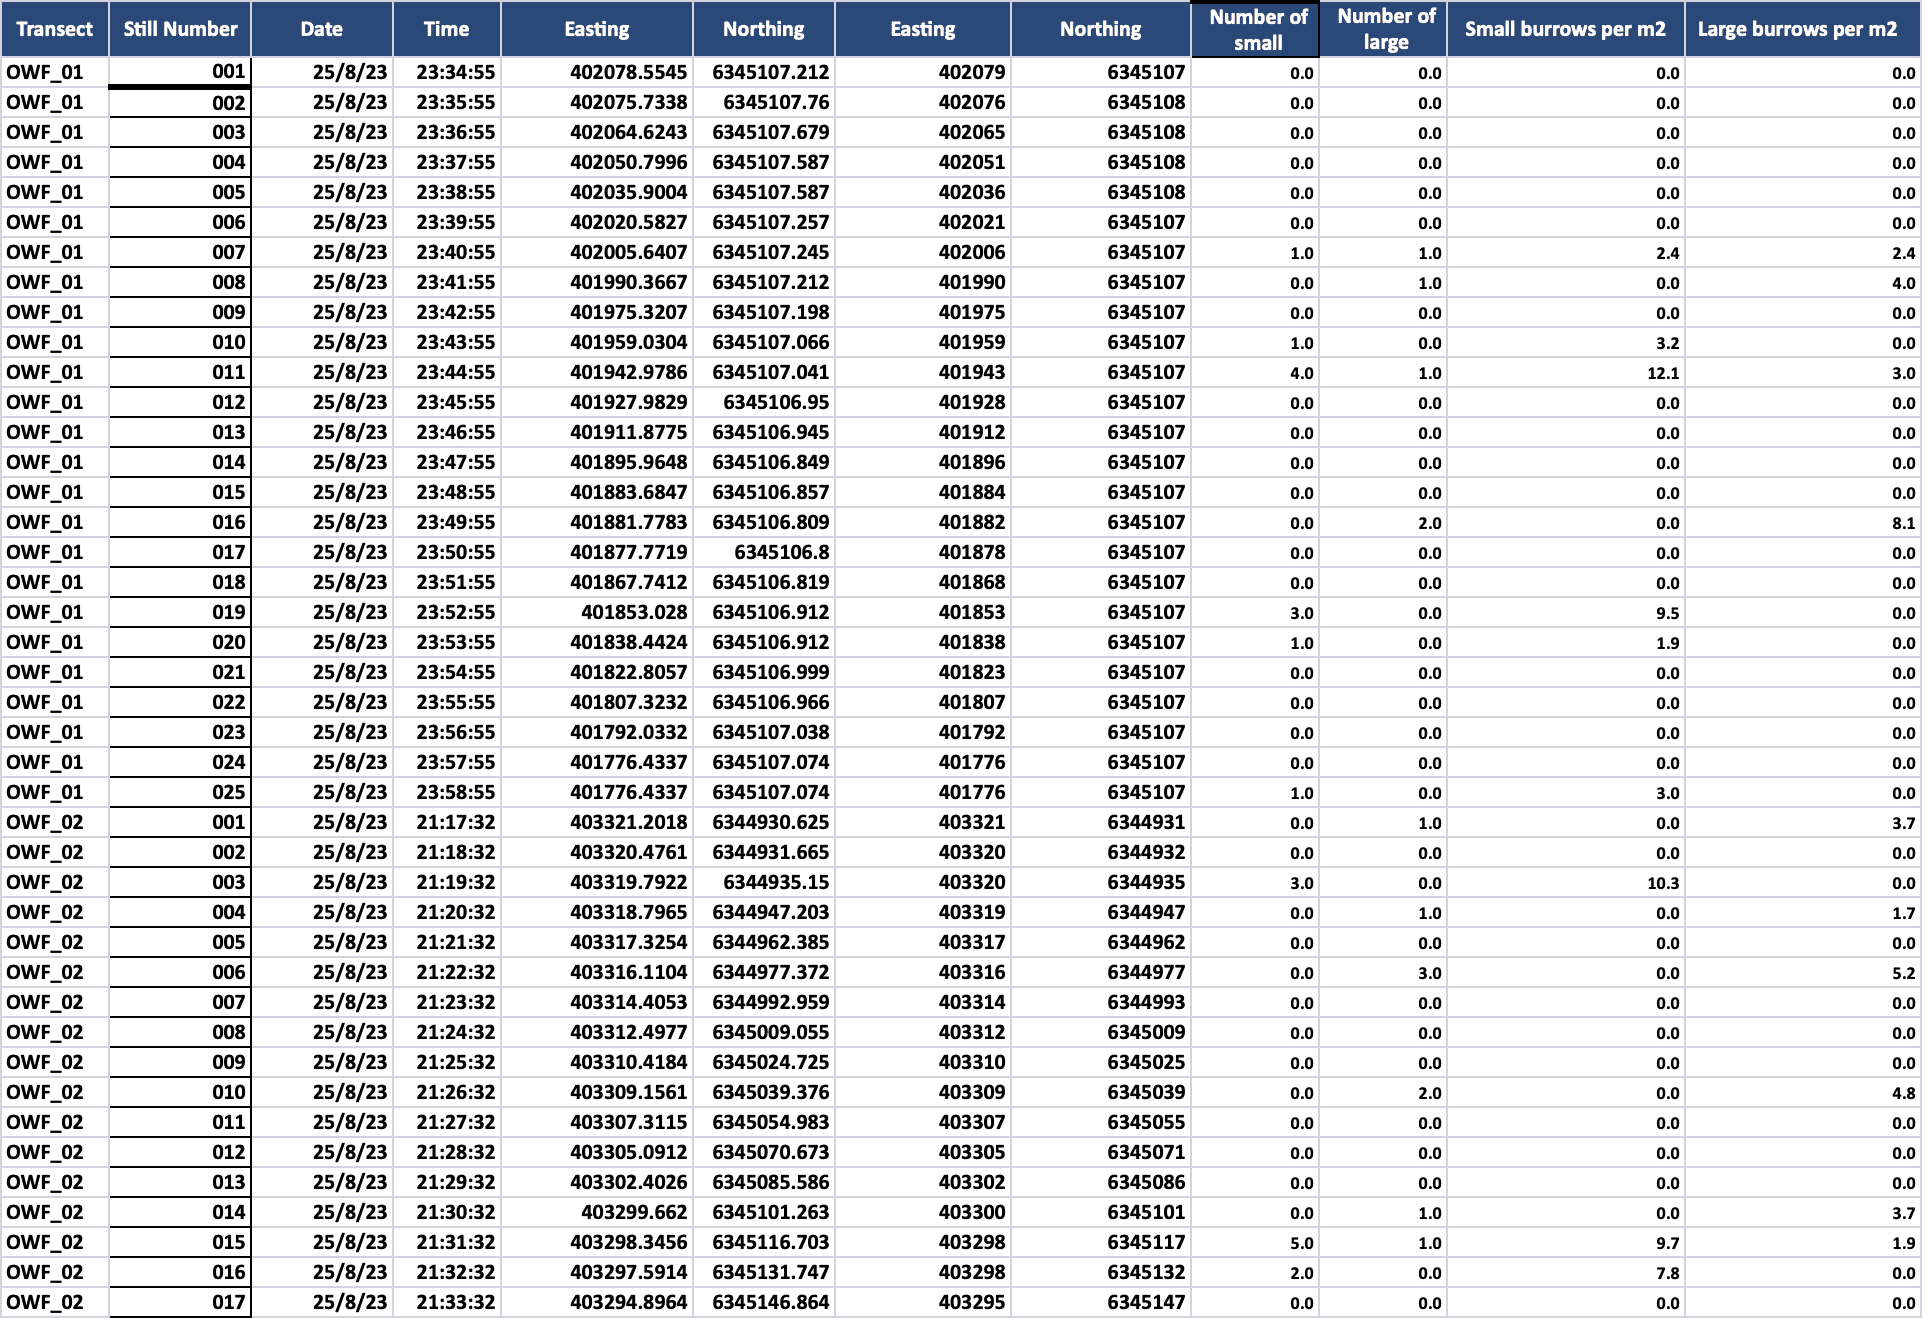The image size is (1922, 1318).
Task: Select time cell 23:58:55
Action: [446, 792]
